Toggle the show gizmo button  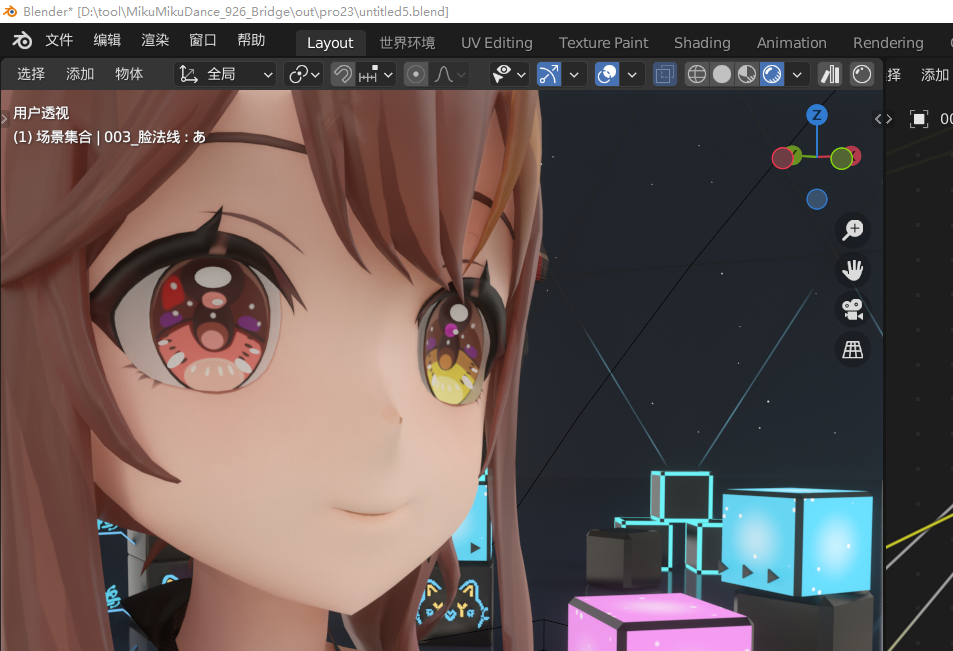(x=549, y=75)
